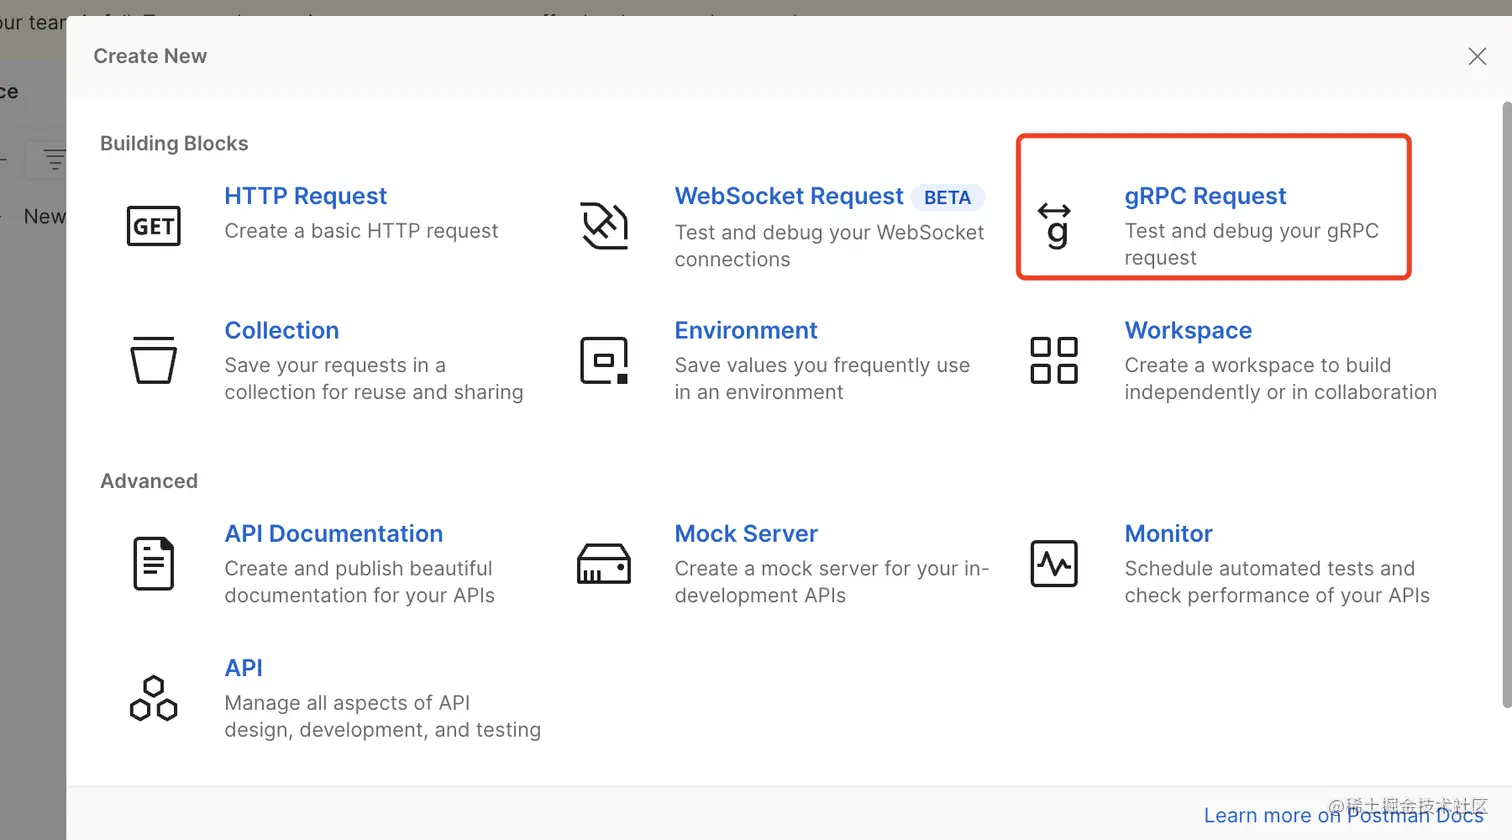1512x840 pixels.
Task: Select the API title link
Action: point(243,667)
